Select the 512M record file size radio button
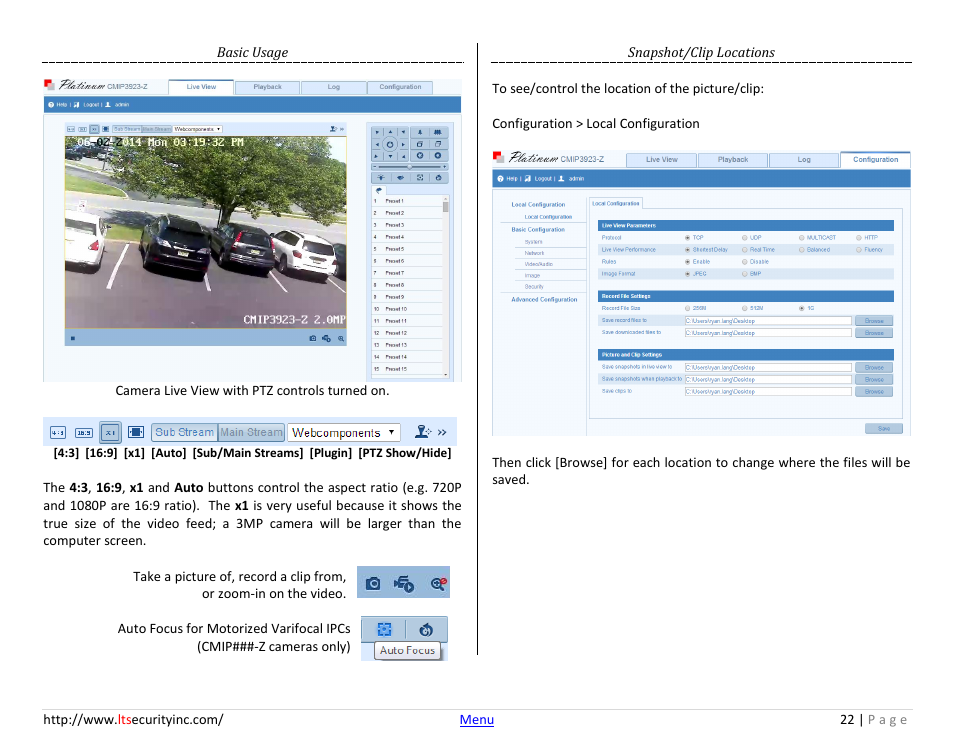 coord(745,308)
